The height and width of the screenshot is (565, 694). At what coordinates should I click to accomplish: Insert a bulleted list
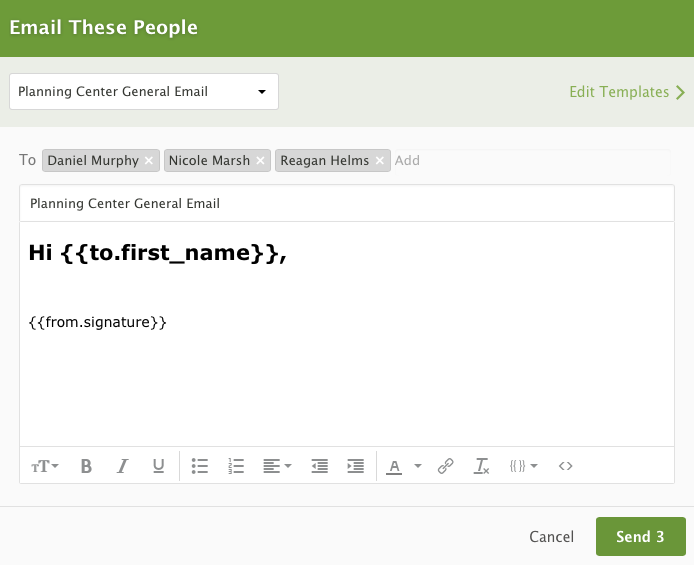click(x=200, y=466)
